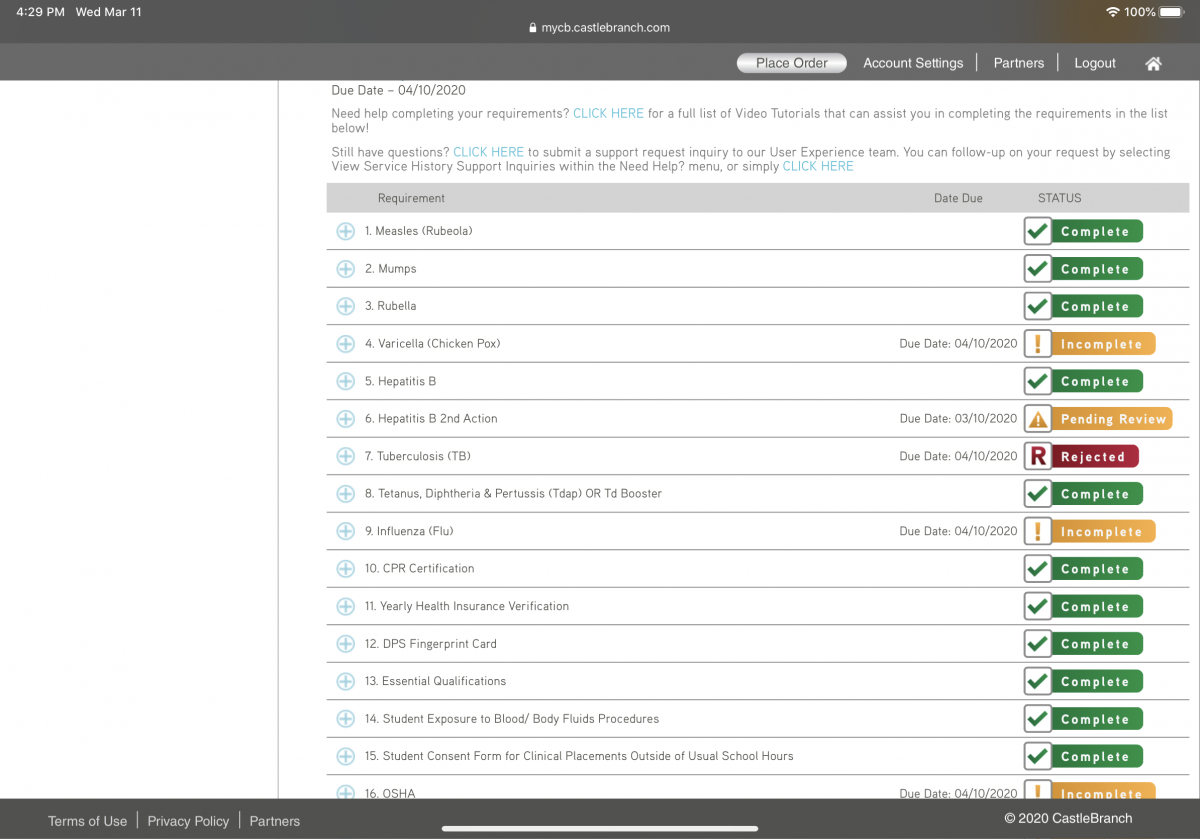This screenshot has height=839, width=1200.
Task: Expand the Varicella (Chicken Pox) requirement
Action: point(345,344)
